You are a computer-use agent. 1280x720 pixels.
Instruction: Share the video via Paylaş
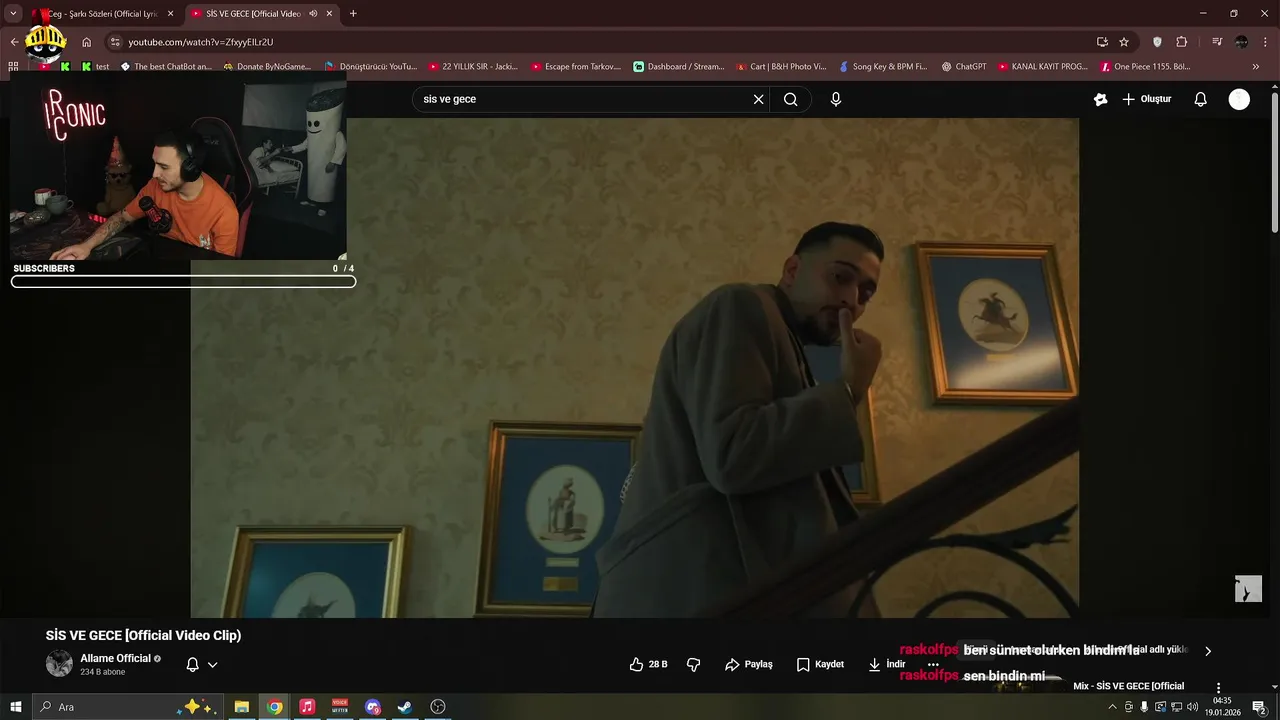tap(749, 664)
